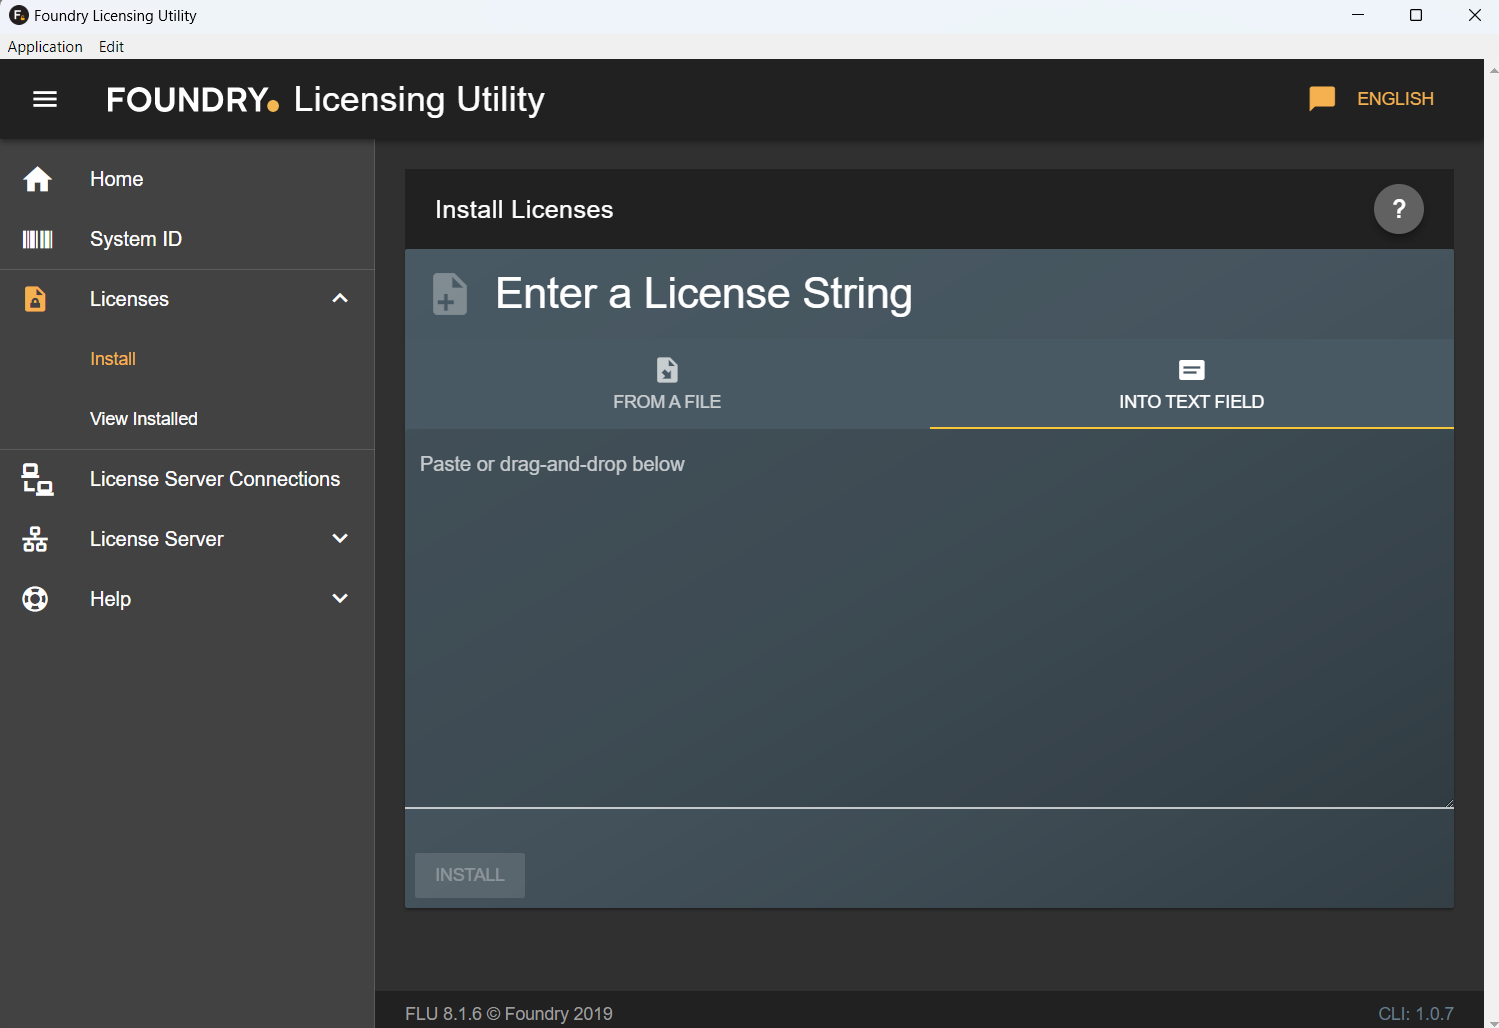
Task: Open the Application menu
Action: 45,47
